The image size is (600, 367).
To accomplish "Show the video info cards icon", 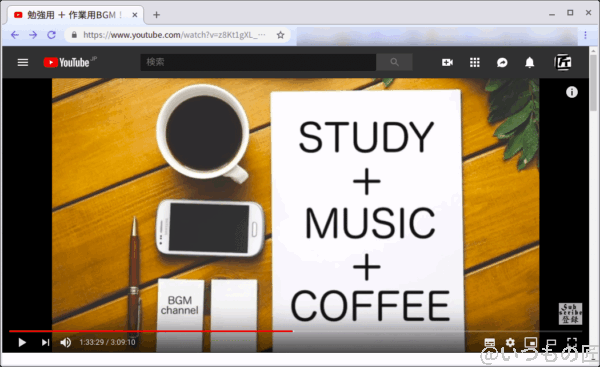I will click(x=572, y=92).
